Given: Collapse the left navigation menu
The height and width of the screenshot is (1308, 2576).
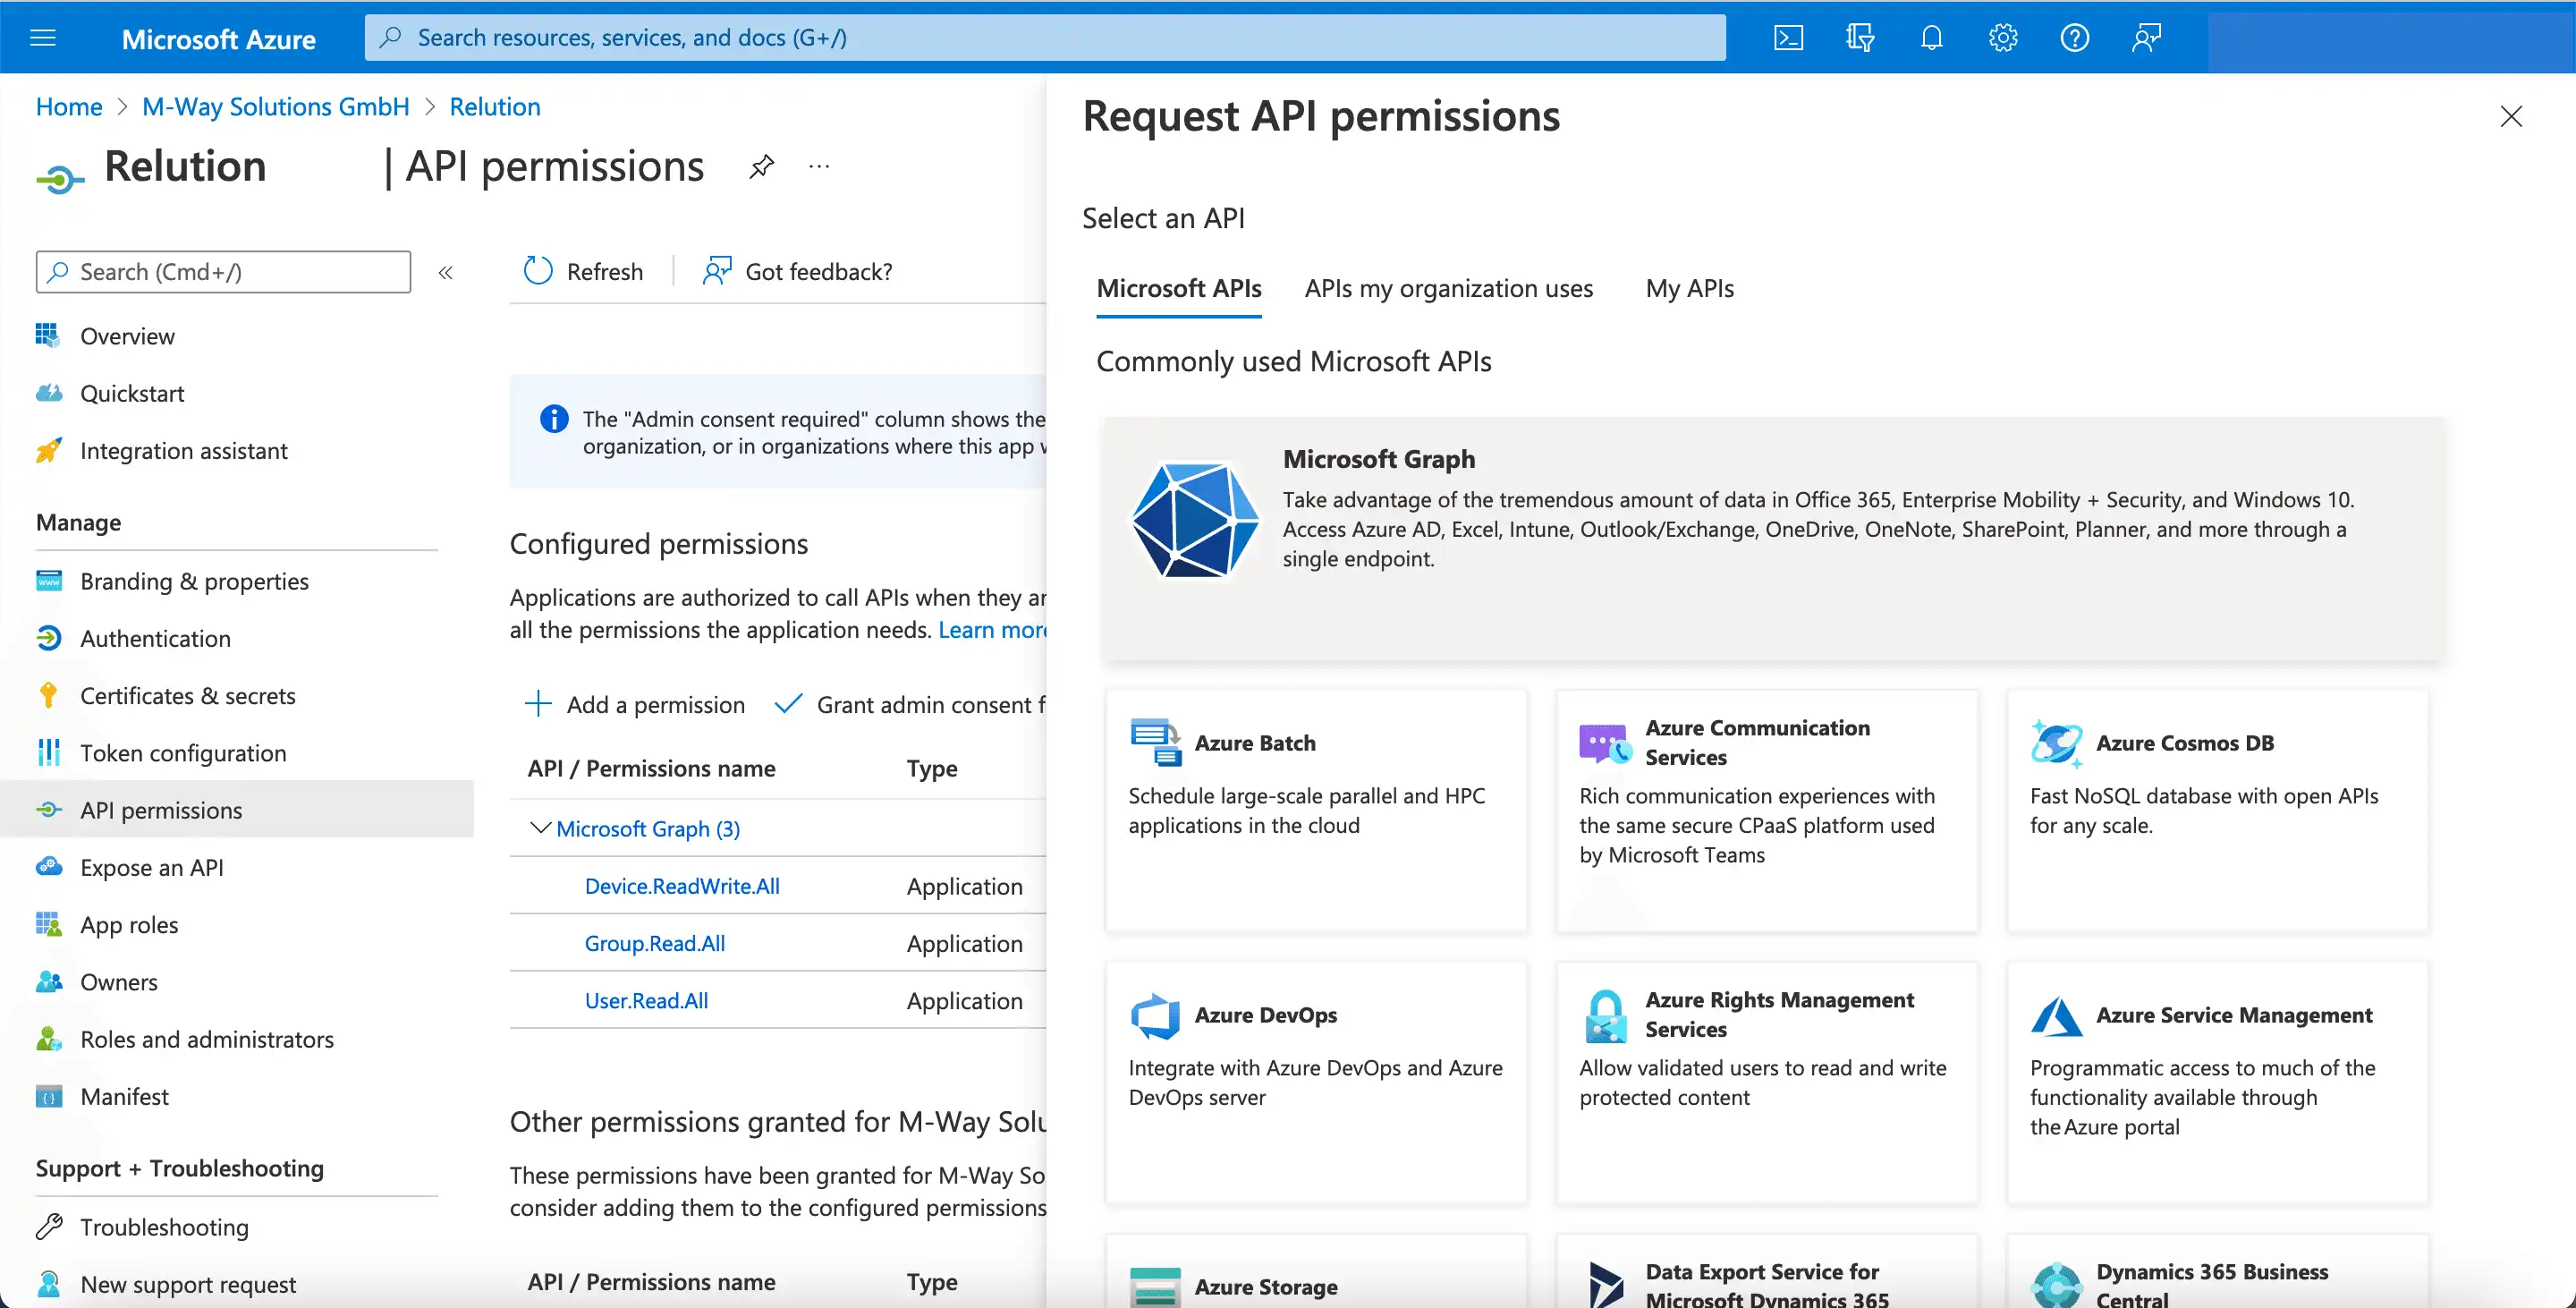Looking at the screenshot, I should click(x=446, y=272).
